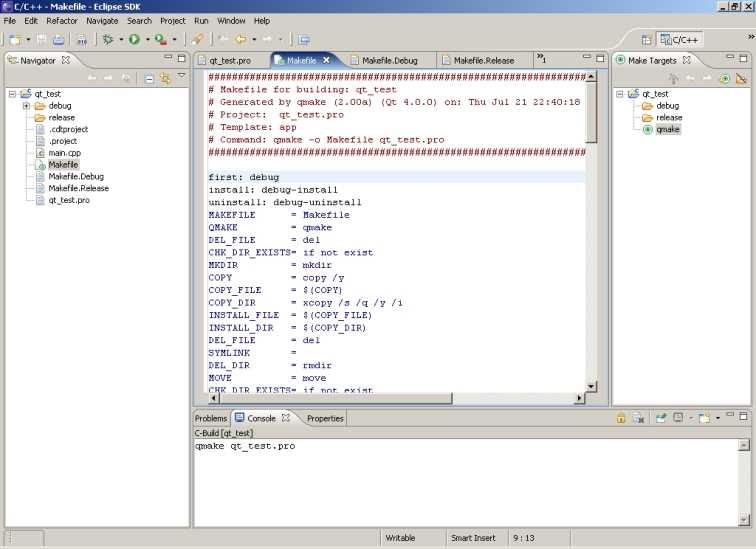Open the Open Console dropdown arrow
The height and width of the screenshot is (549, 756).
point(717,418)
